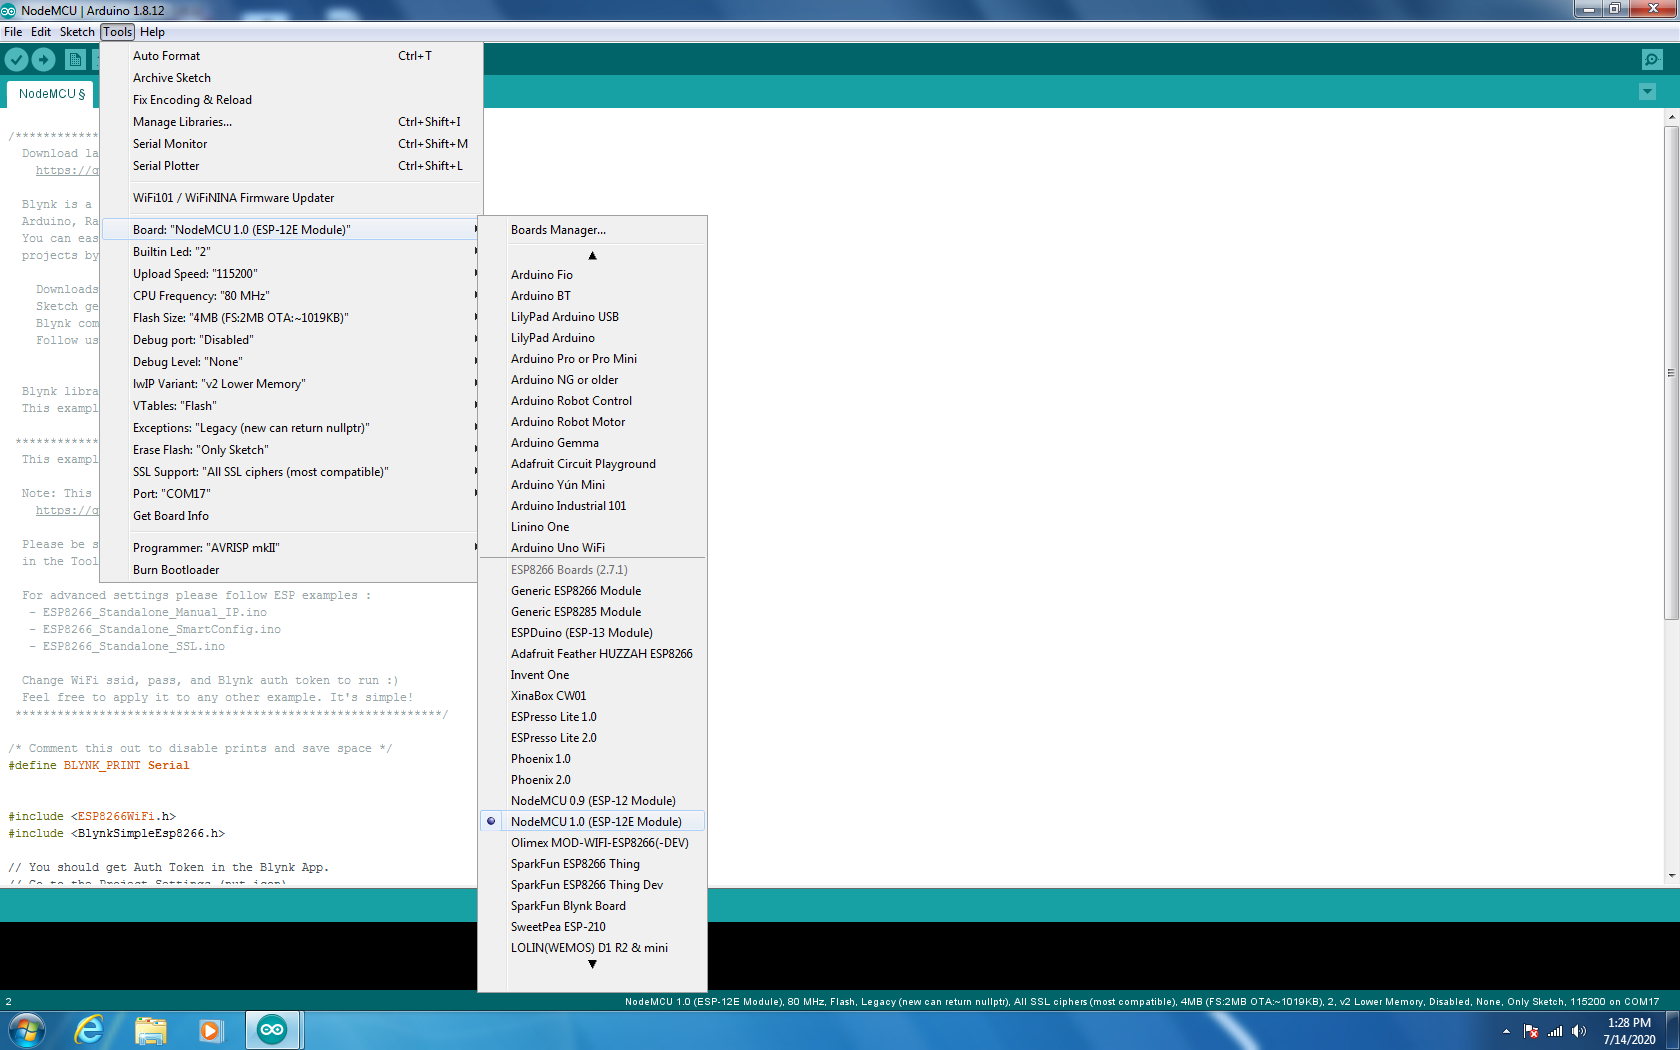Viewport: 1680px width, 1050px height.
Task: Click Get Board Info
Action: point(289,516)
